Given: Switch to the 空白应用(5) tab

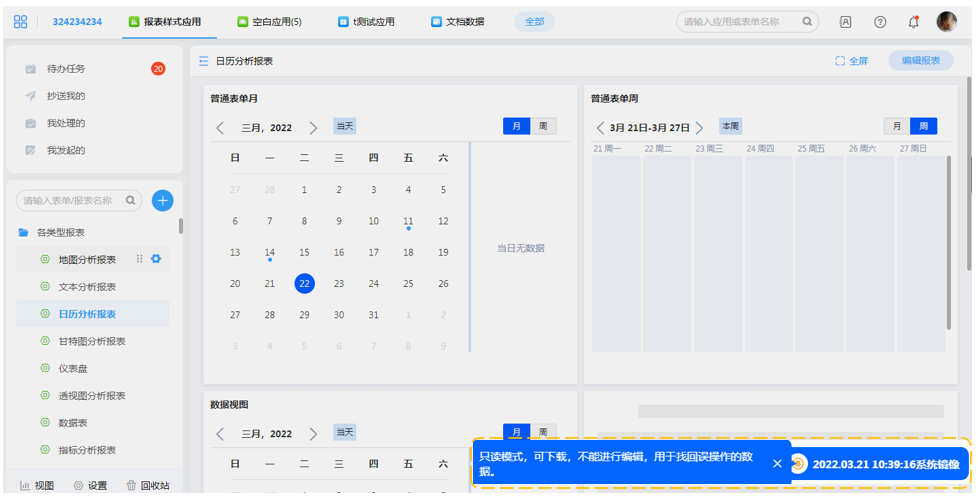Looking at the screenshot, I should 269,21.
